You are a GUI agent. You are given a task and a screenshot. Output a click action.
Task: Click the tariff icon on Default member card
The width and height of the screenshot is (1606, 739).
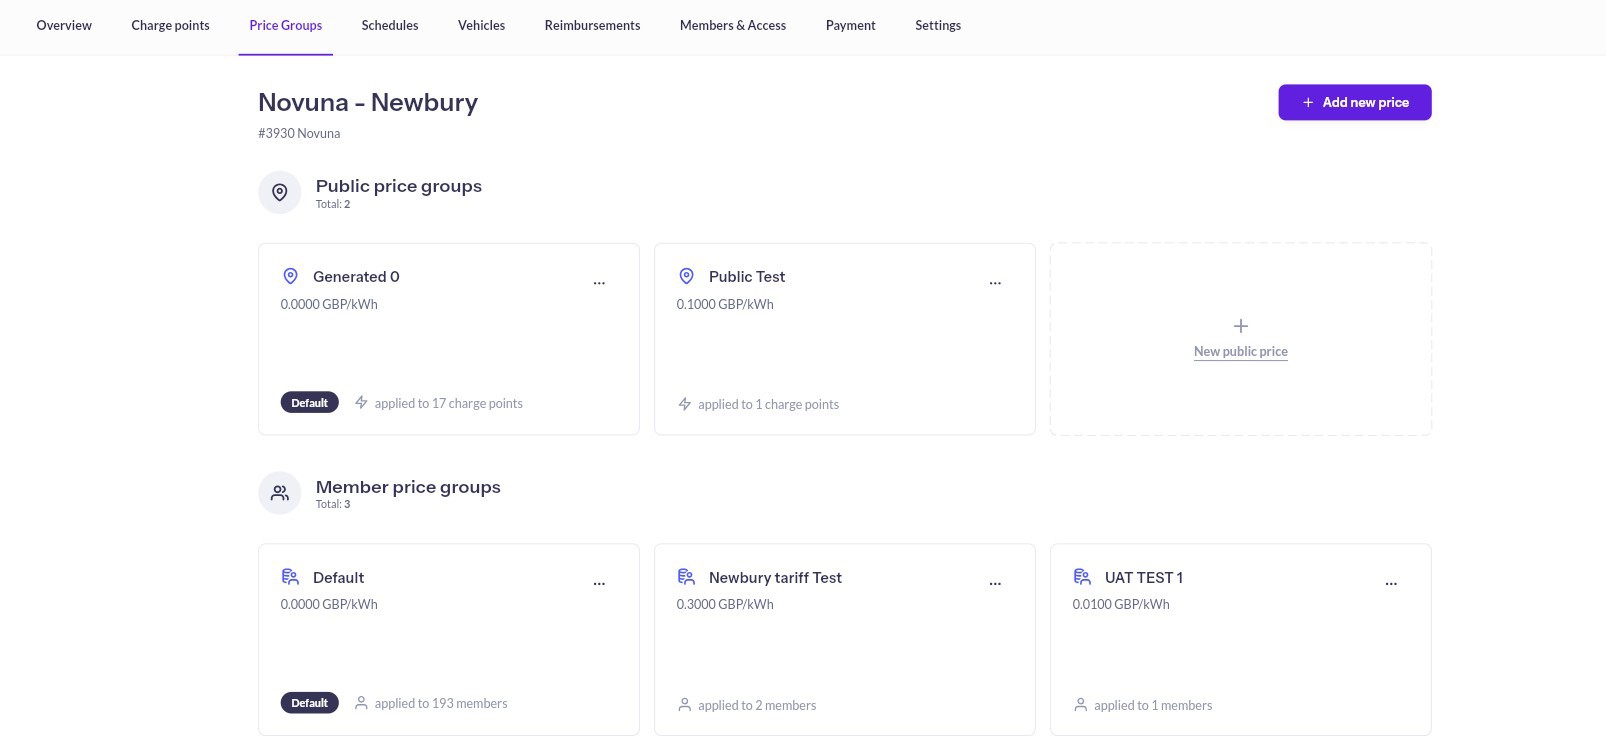pyautogui.click(x=291, y=577)
